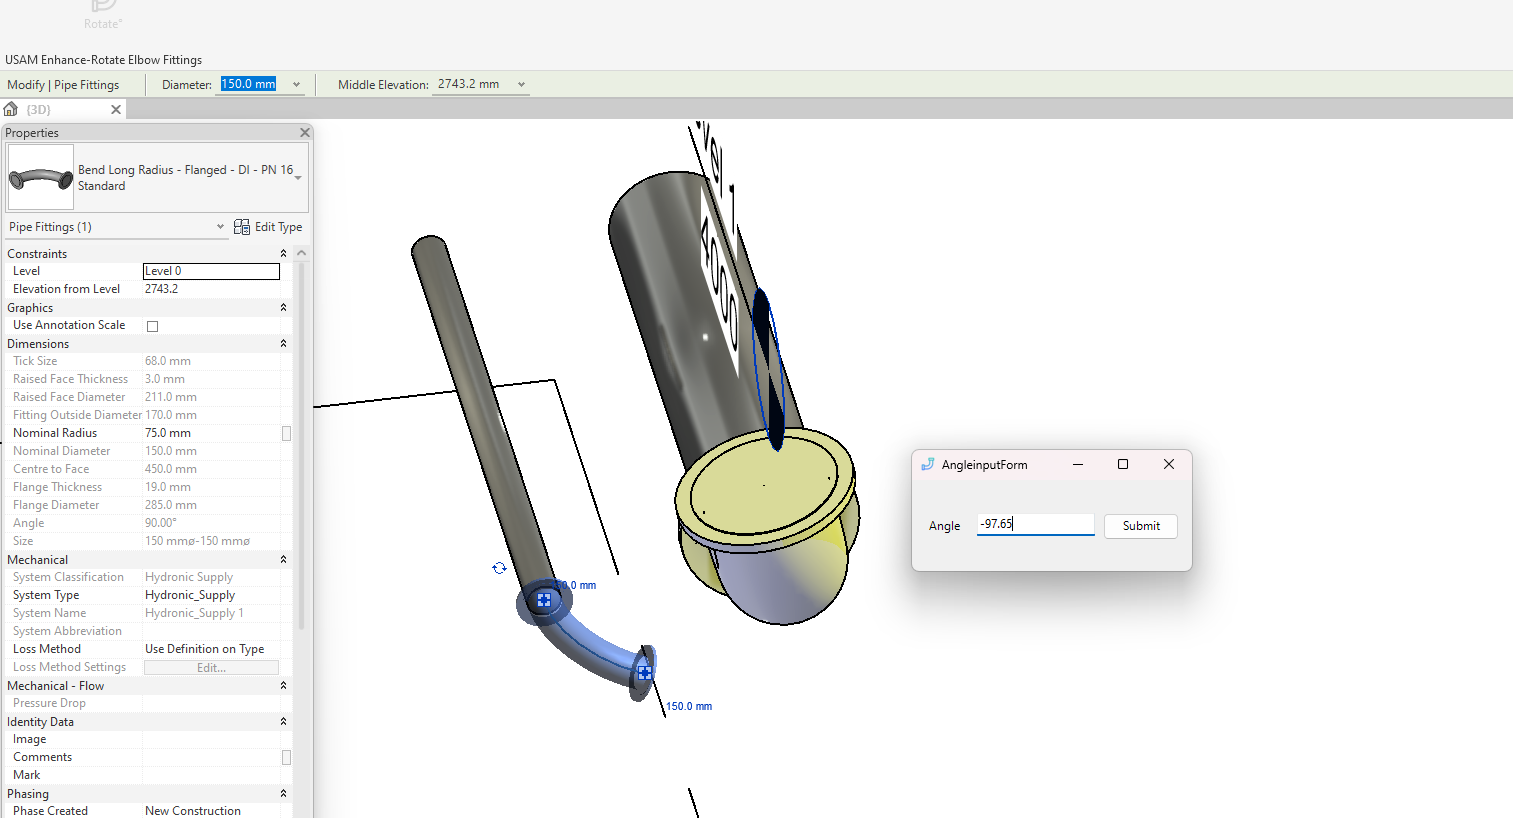This screenshot has width=1513, height=818.
Task: Select the yellow pipe cap in 3D view
Action: (x=765, y=490)
